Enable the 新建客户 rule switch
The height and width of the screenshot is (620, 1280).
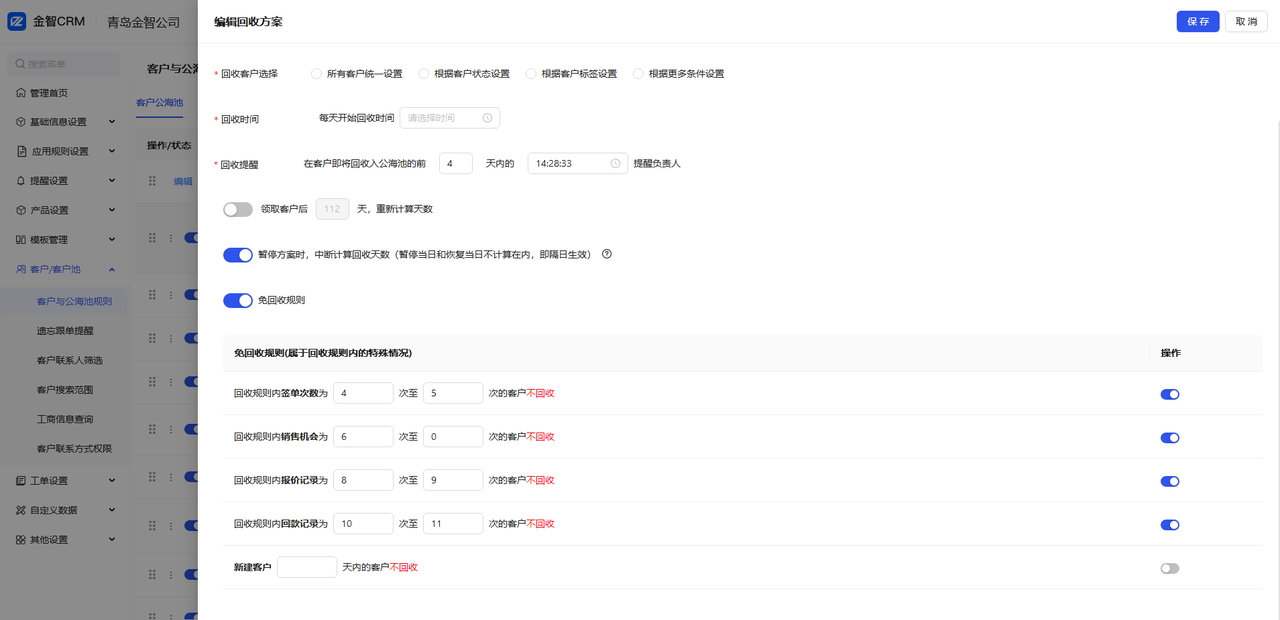[1170, 568]
